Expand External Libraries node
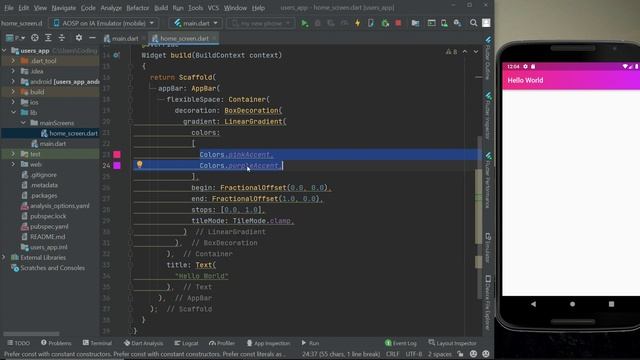 tap(4, 258)
